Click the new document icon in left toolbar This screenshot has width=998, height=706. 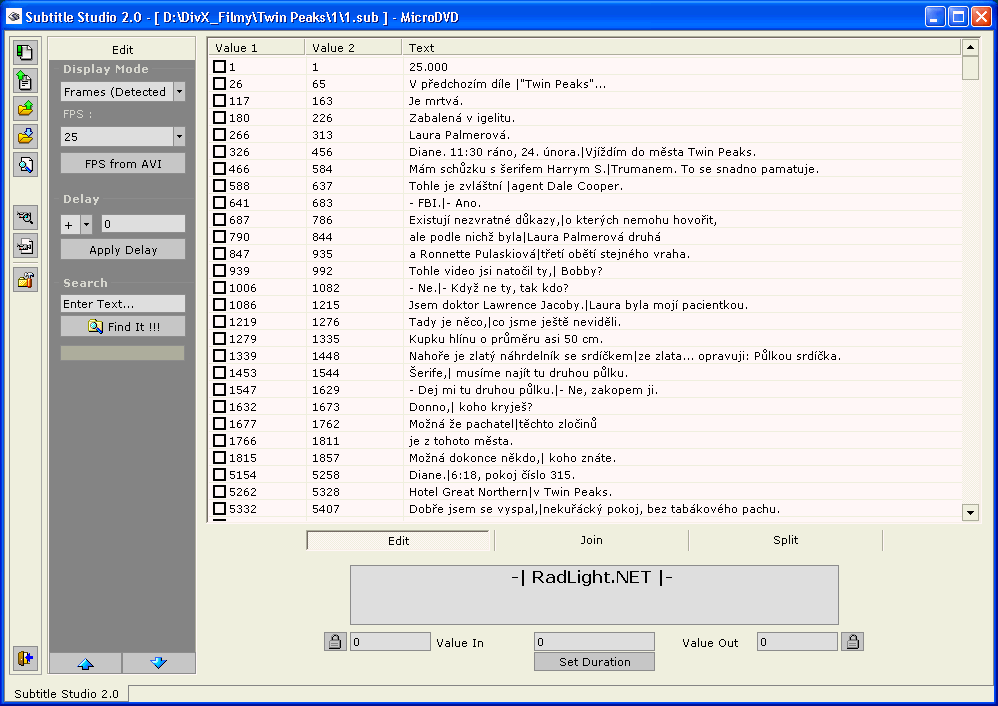(x=25, y=52)
